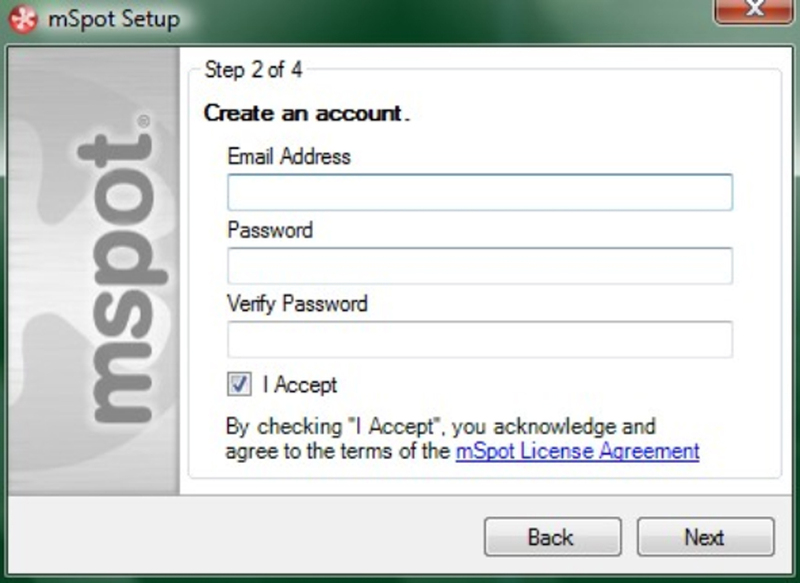The image size is (800, 583).
Task: Uncheck the I Accept checkbox
Action: point(239,384)
